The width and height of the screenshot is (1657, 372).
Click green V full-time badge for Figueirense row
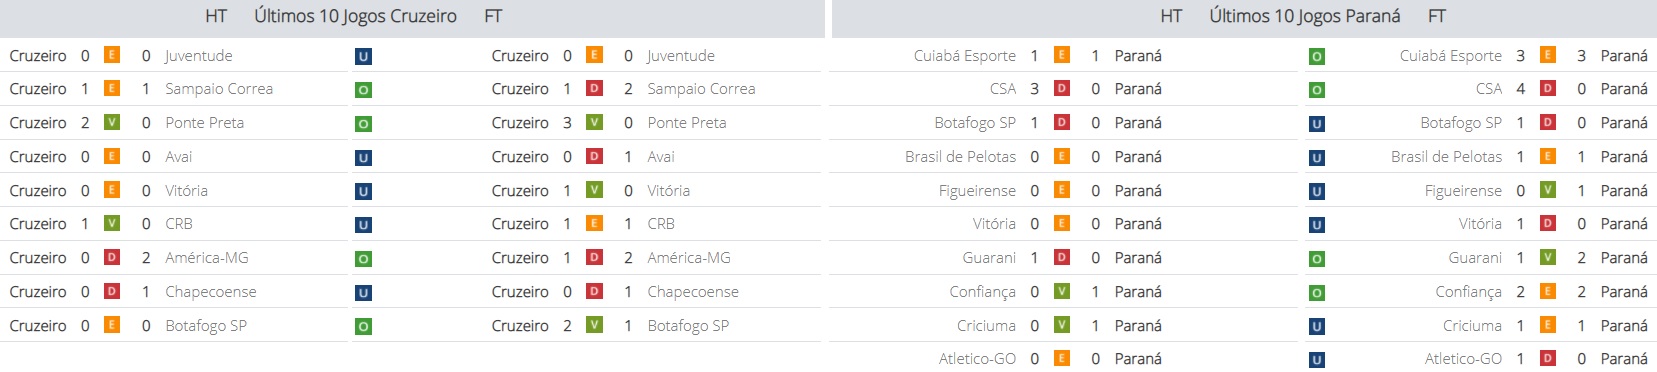1548,189
